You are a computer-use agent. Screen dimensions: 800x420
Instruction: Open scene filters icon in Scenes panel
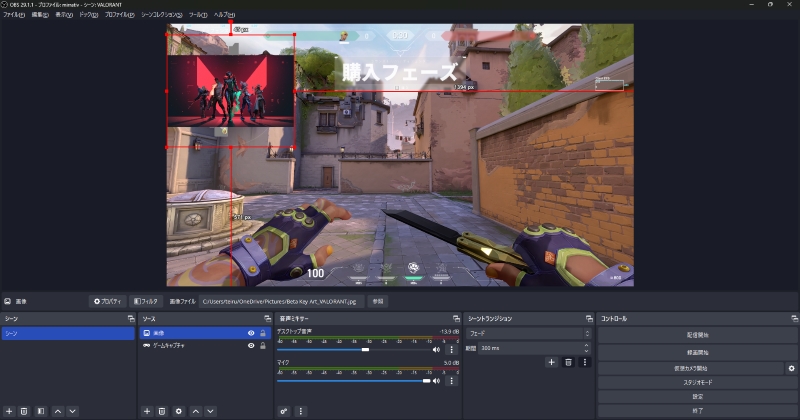pos(41,411)
